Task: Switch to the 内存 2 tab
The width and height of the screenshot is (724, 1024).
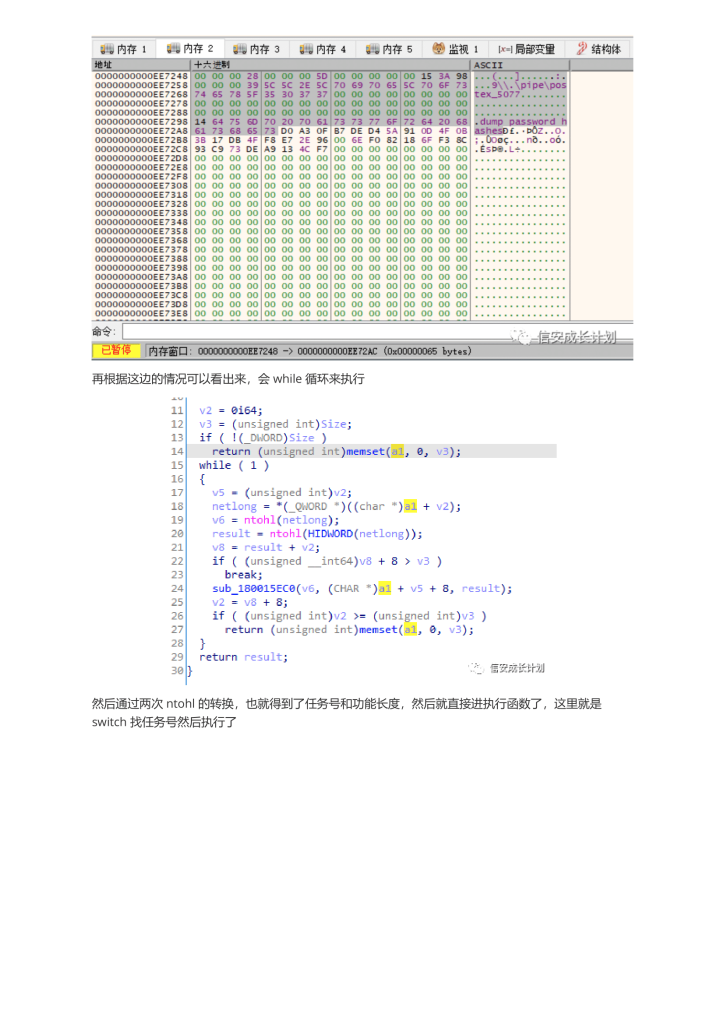Action: click(x=190, y=48)
